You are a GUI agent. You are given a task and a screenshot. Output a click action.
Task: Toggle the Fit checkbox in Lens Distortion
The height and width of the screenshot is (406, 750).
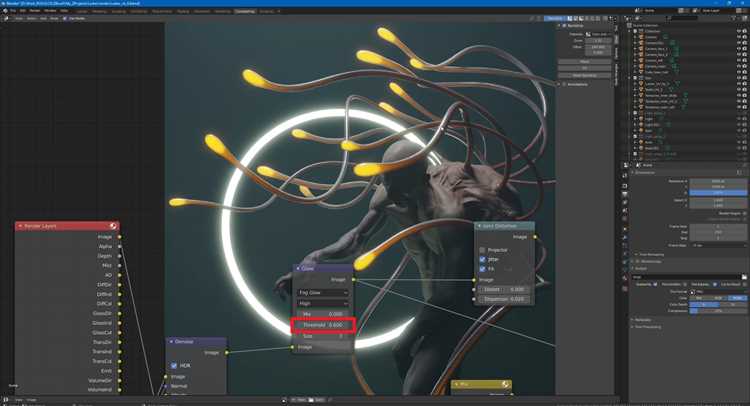483,269
